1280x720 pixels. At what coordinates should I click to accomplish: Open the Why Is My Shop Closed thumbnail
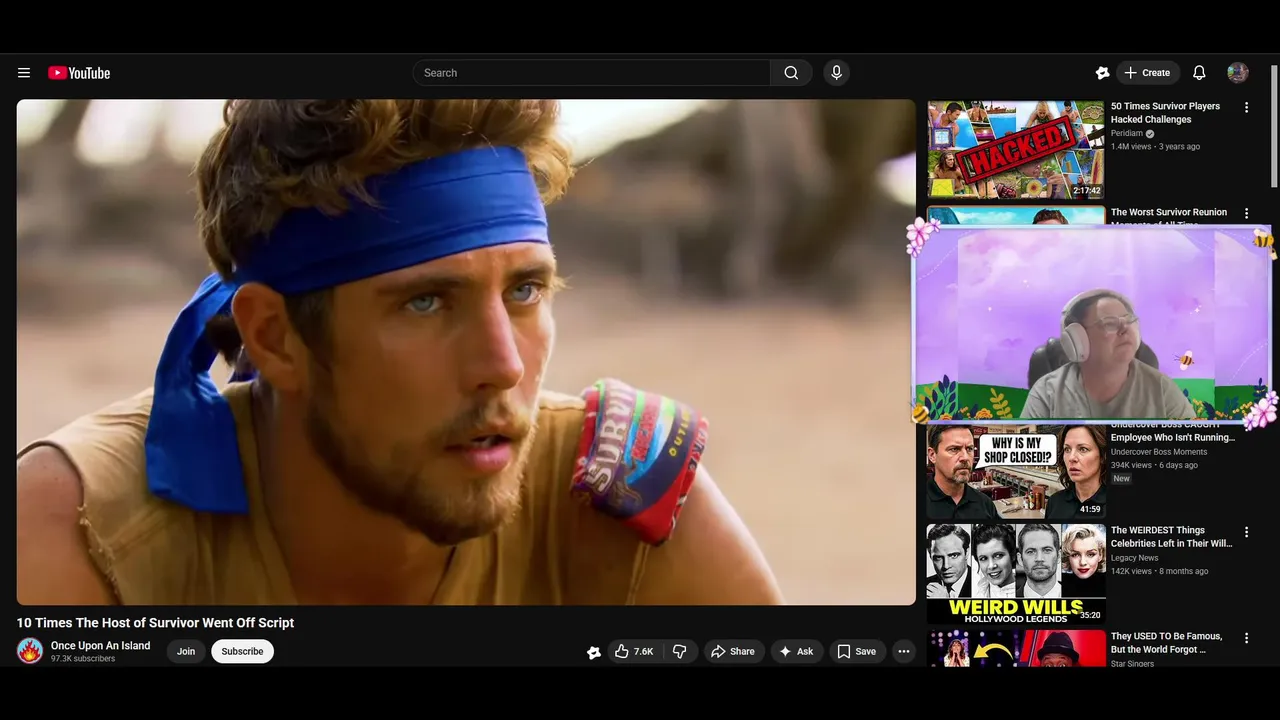pos(1016,471)
